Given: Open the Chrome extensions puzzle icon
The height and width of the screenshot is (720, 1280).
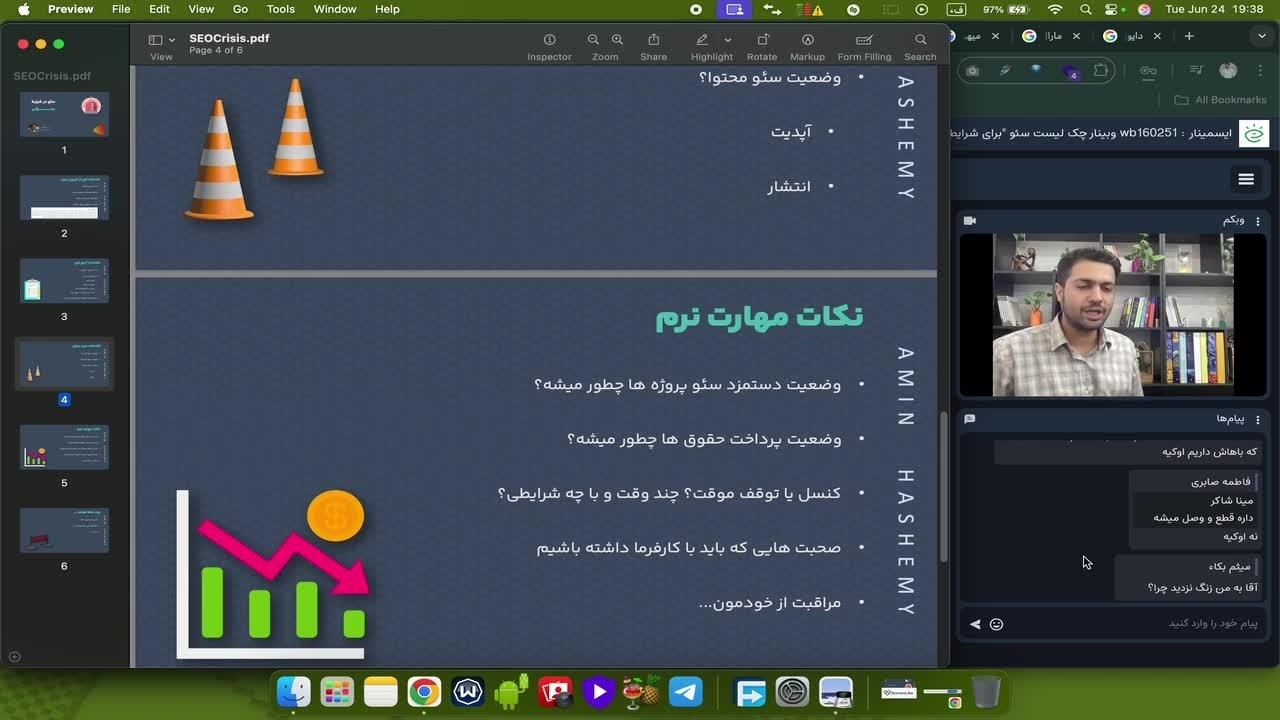Looking at the screenshot, I should coord(1101,70).
